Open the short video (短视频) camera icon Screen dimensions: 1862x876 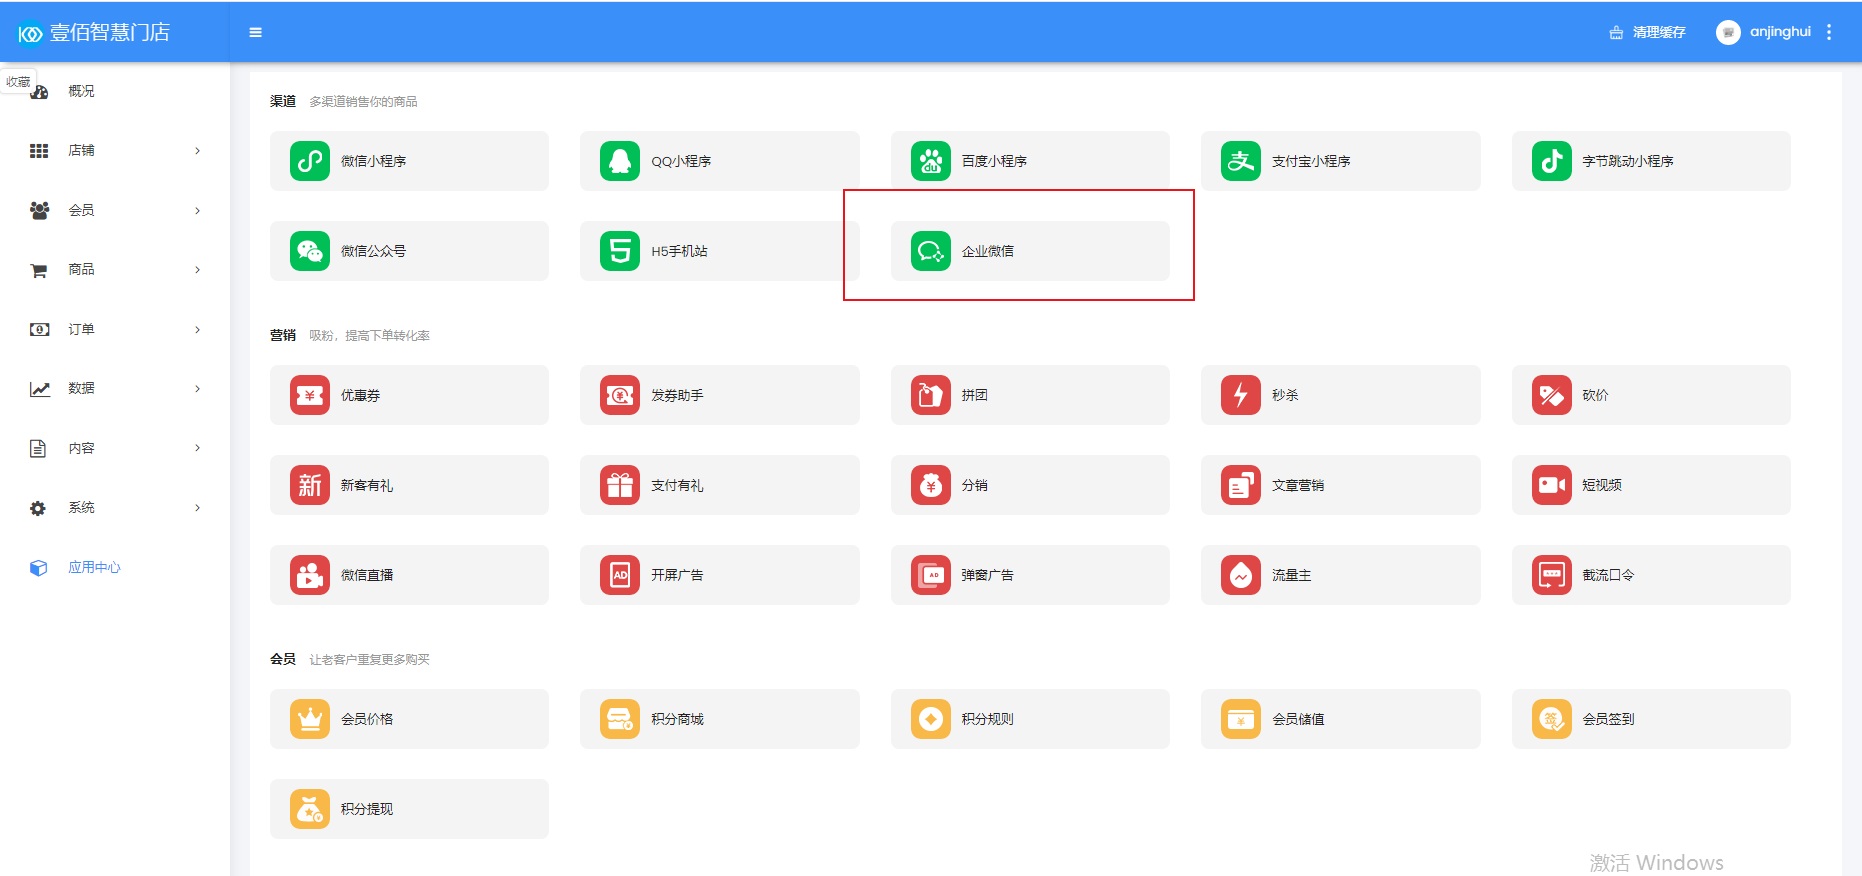coord(1551,485)
